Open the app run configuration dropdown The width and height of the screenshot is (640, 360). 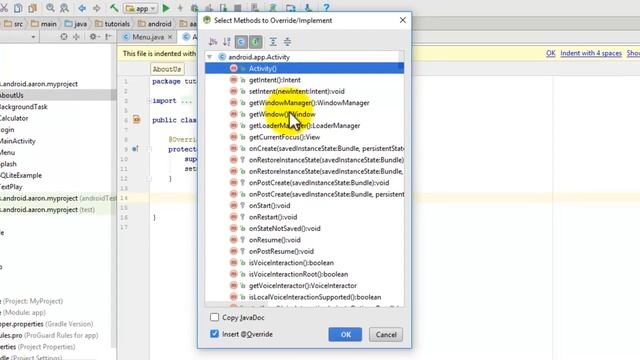pos(141,8)
